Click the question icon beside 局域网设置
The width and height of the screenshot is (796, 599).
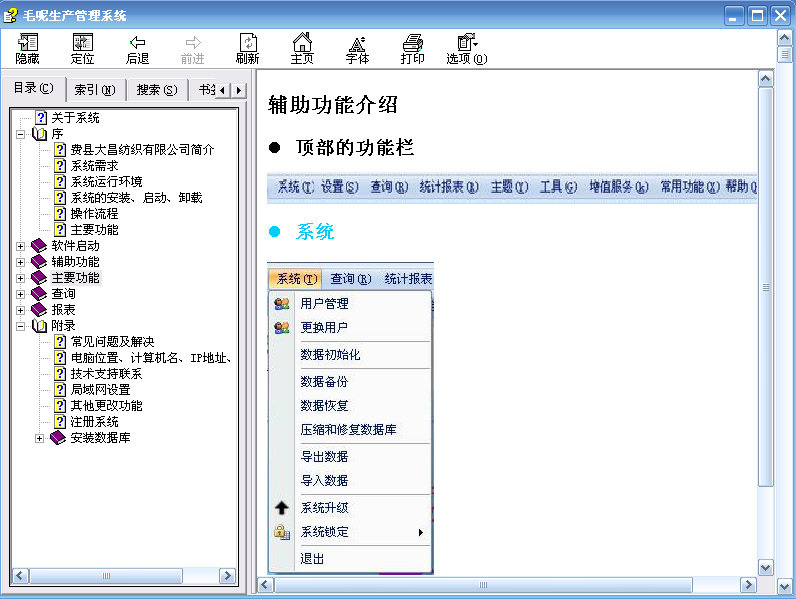pos(60,389)
